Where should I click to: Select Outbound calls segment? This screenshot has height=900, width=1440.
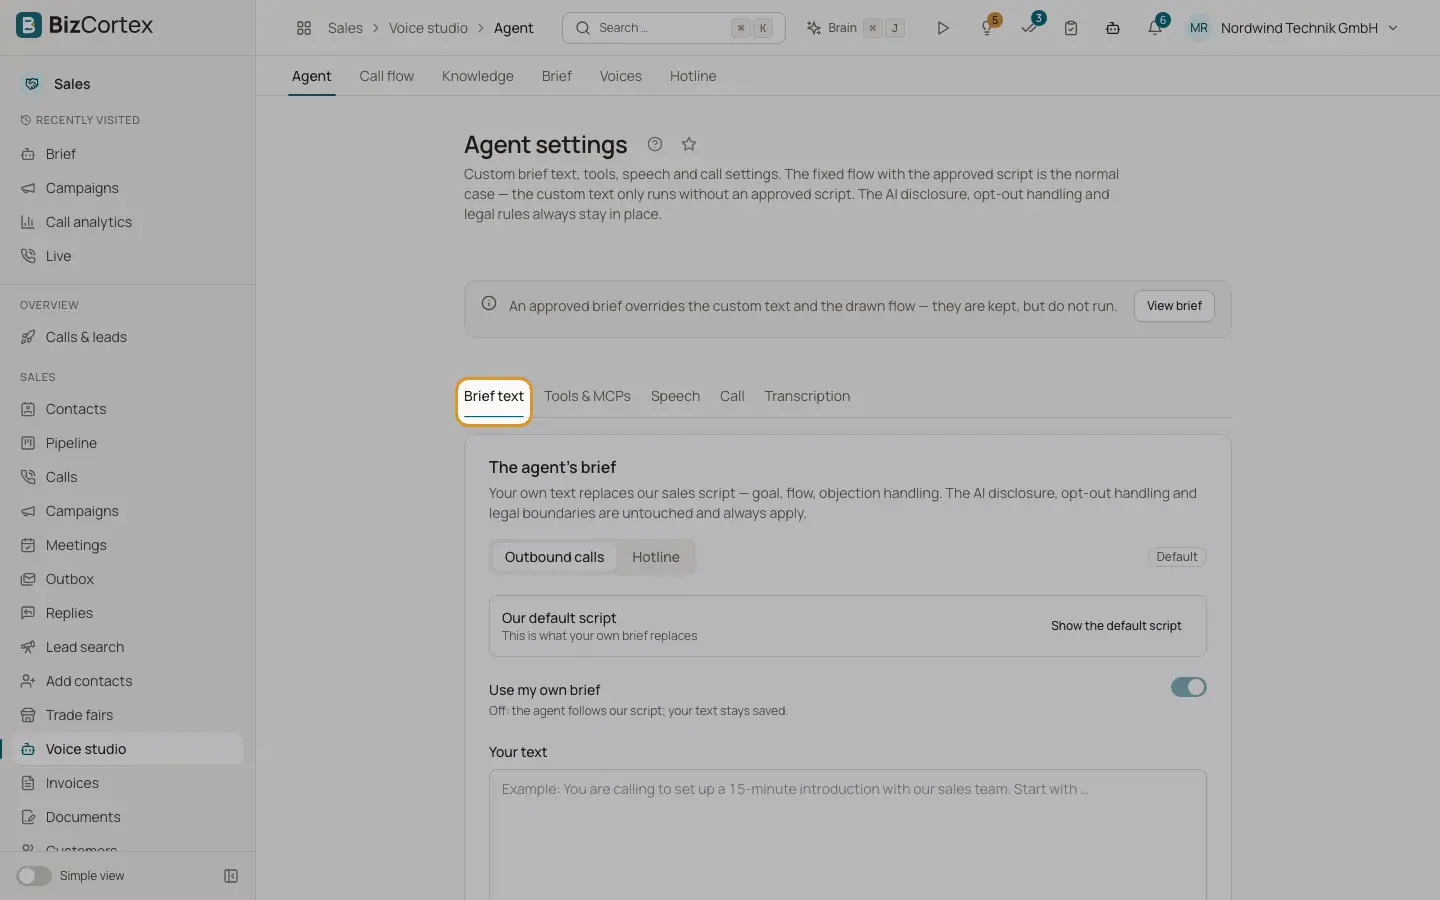point(554,557)
